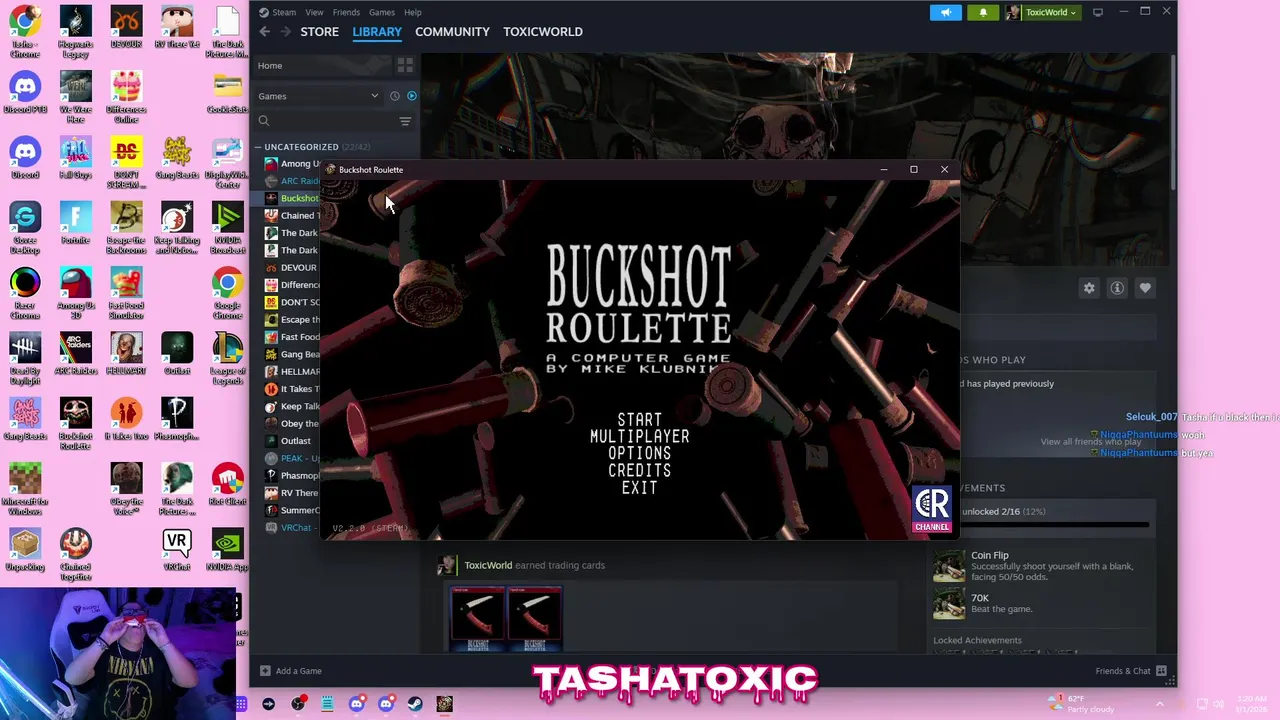The height and width of the screenshot is (720, 1280).
Task: Open the Help menu
Action: (413, 12)
